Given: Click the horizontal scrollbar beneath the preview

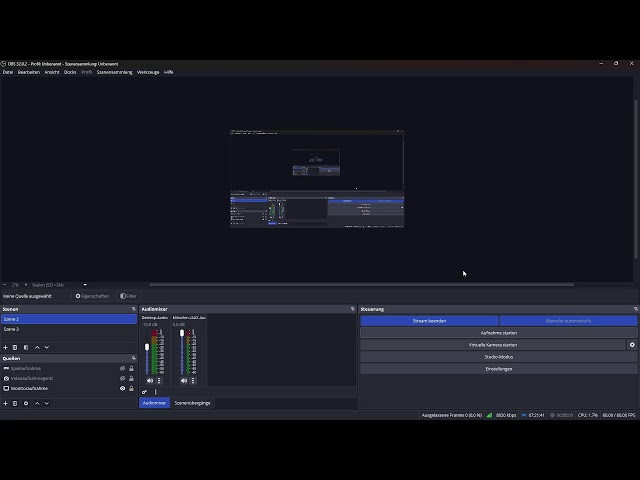Looking at the screenshot, I should [362, 284].
